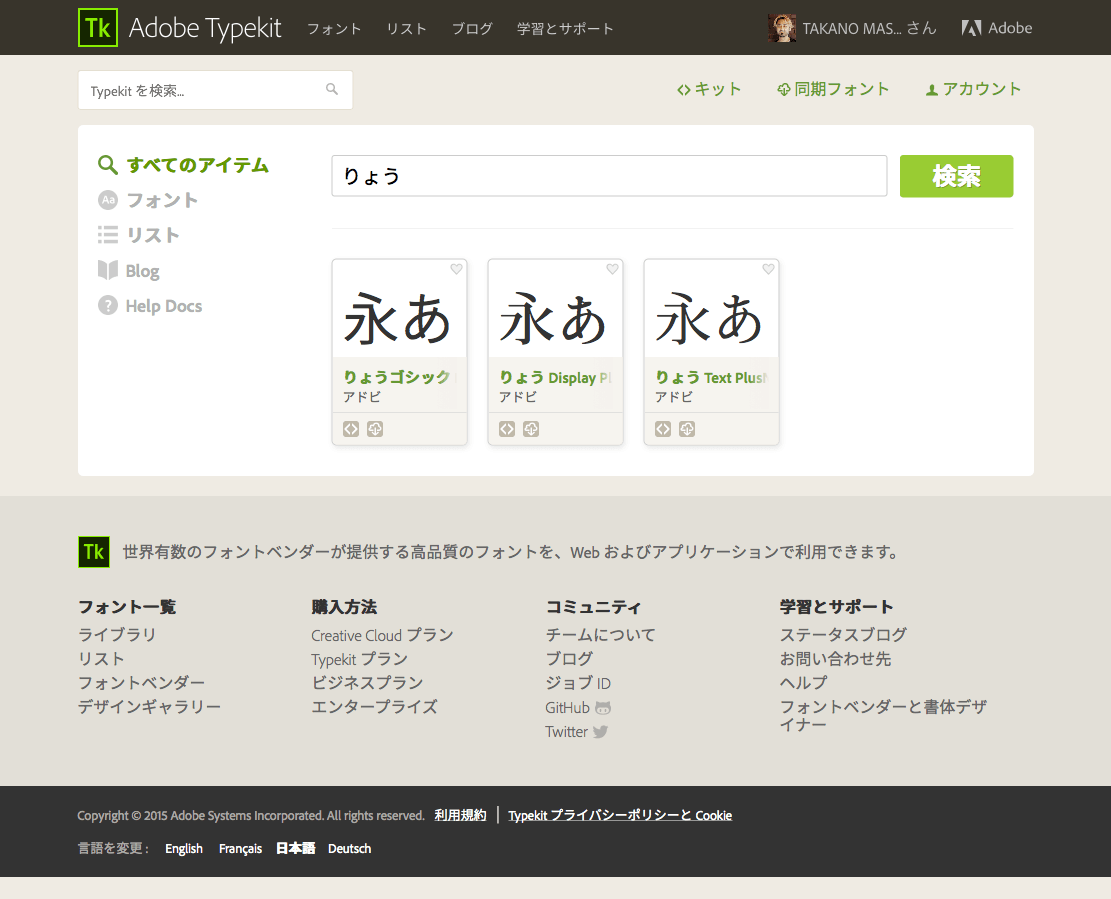Click the Adobe logo icon in header

pyautogui.click(x=971, y=28)
